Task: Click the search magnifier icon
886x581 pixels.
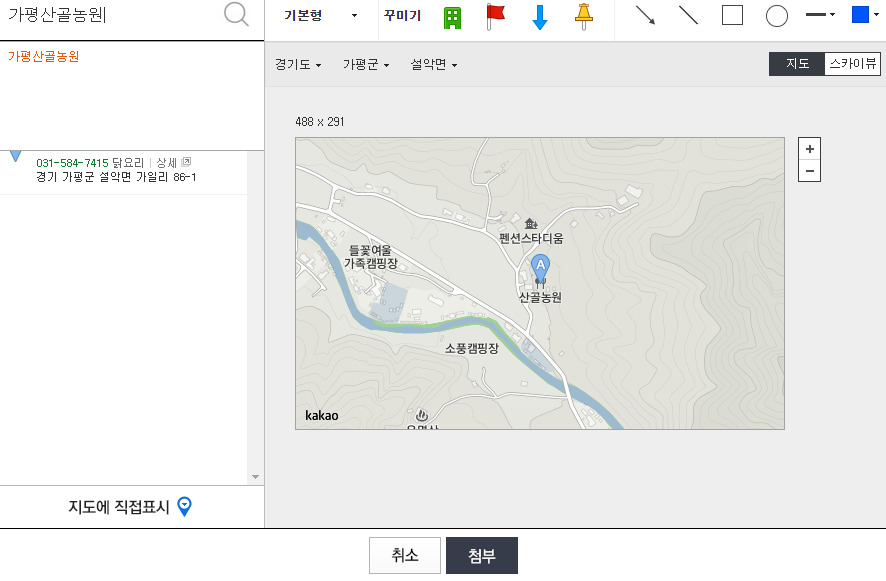Action: tap(236, 14)
